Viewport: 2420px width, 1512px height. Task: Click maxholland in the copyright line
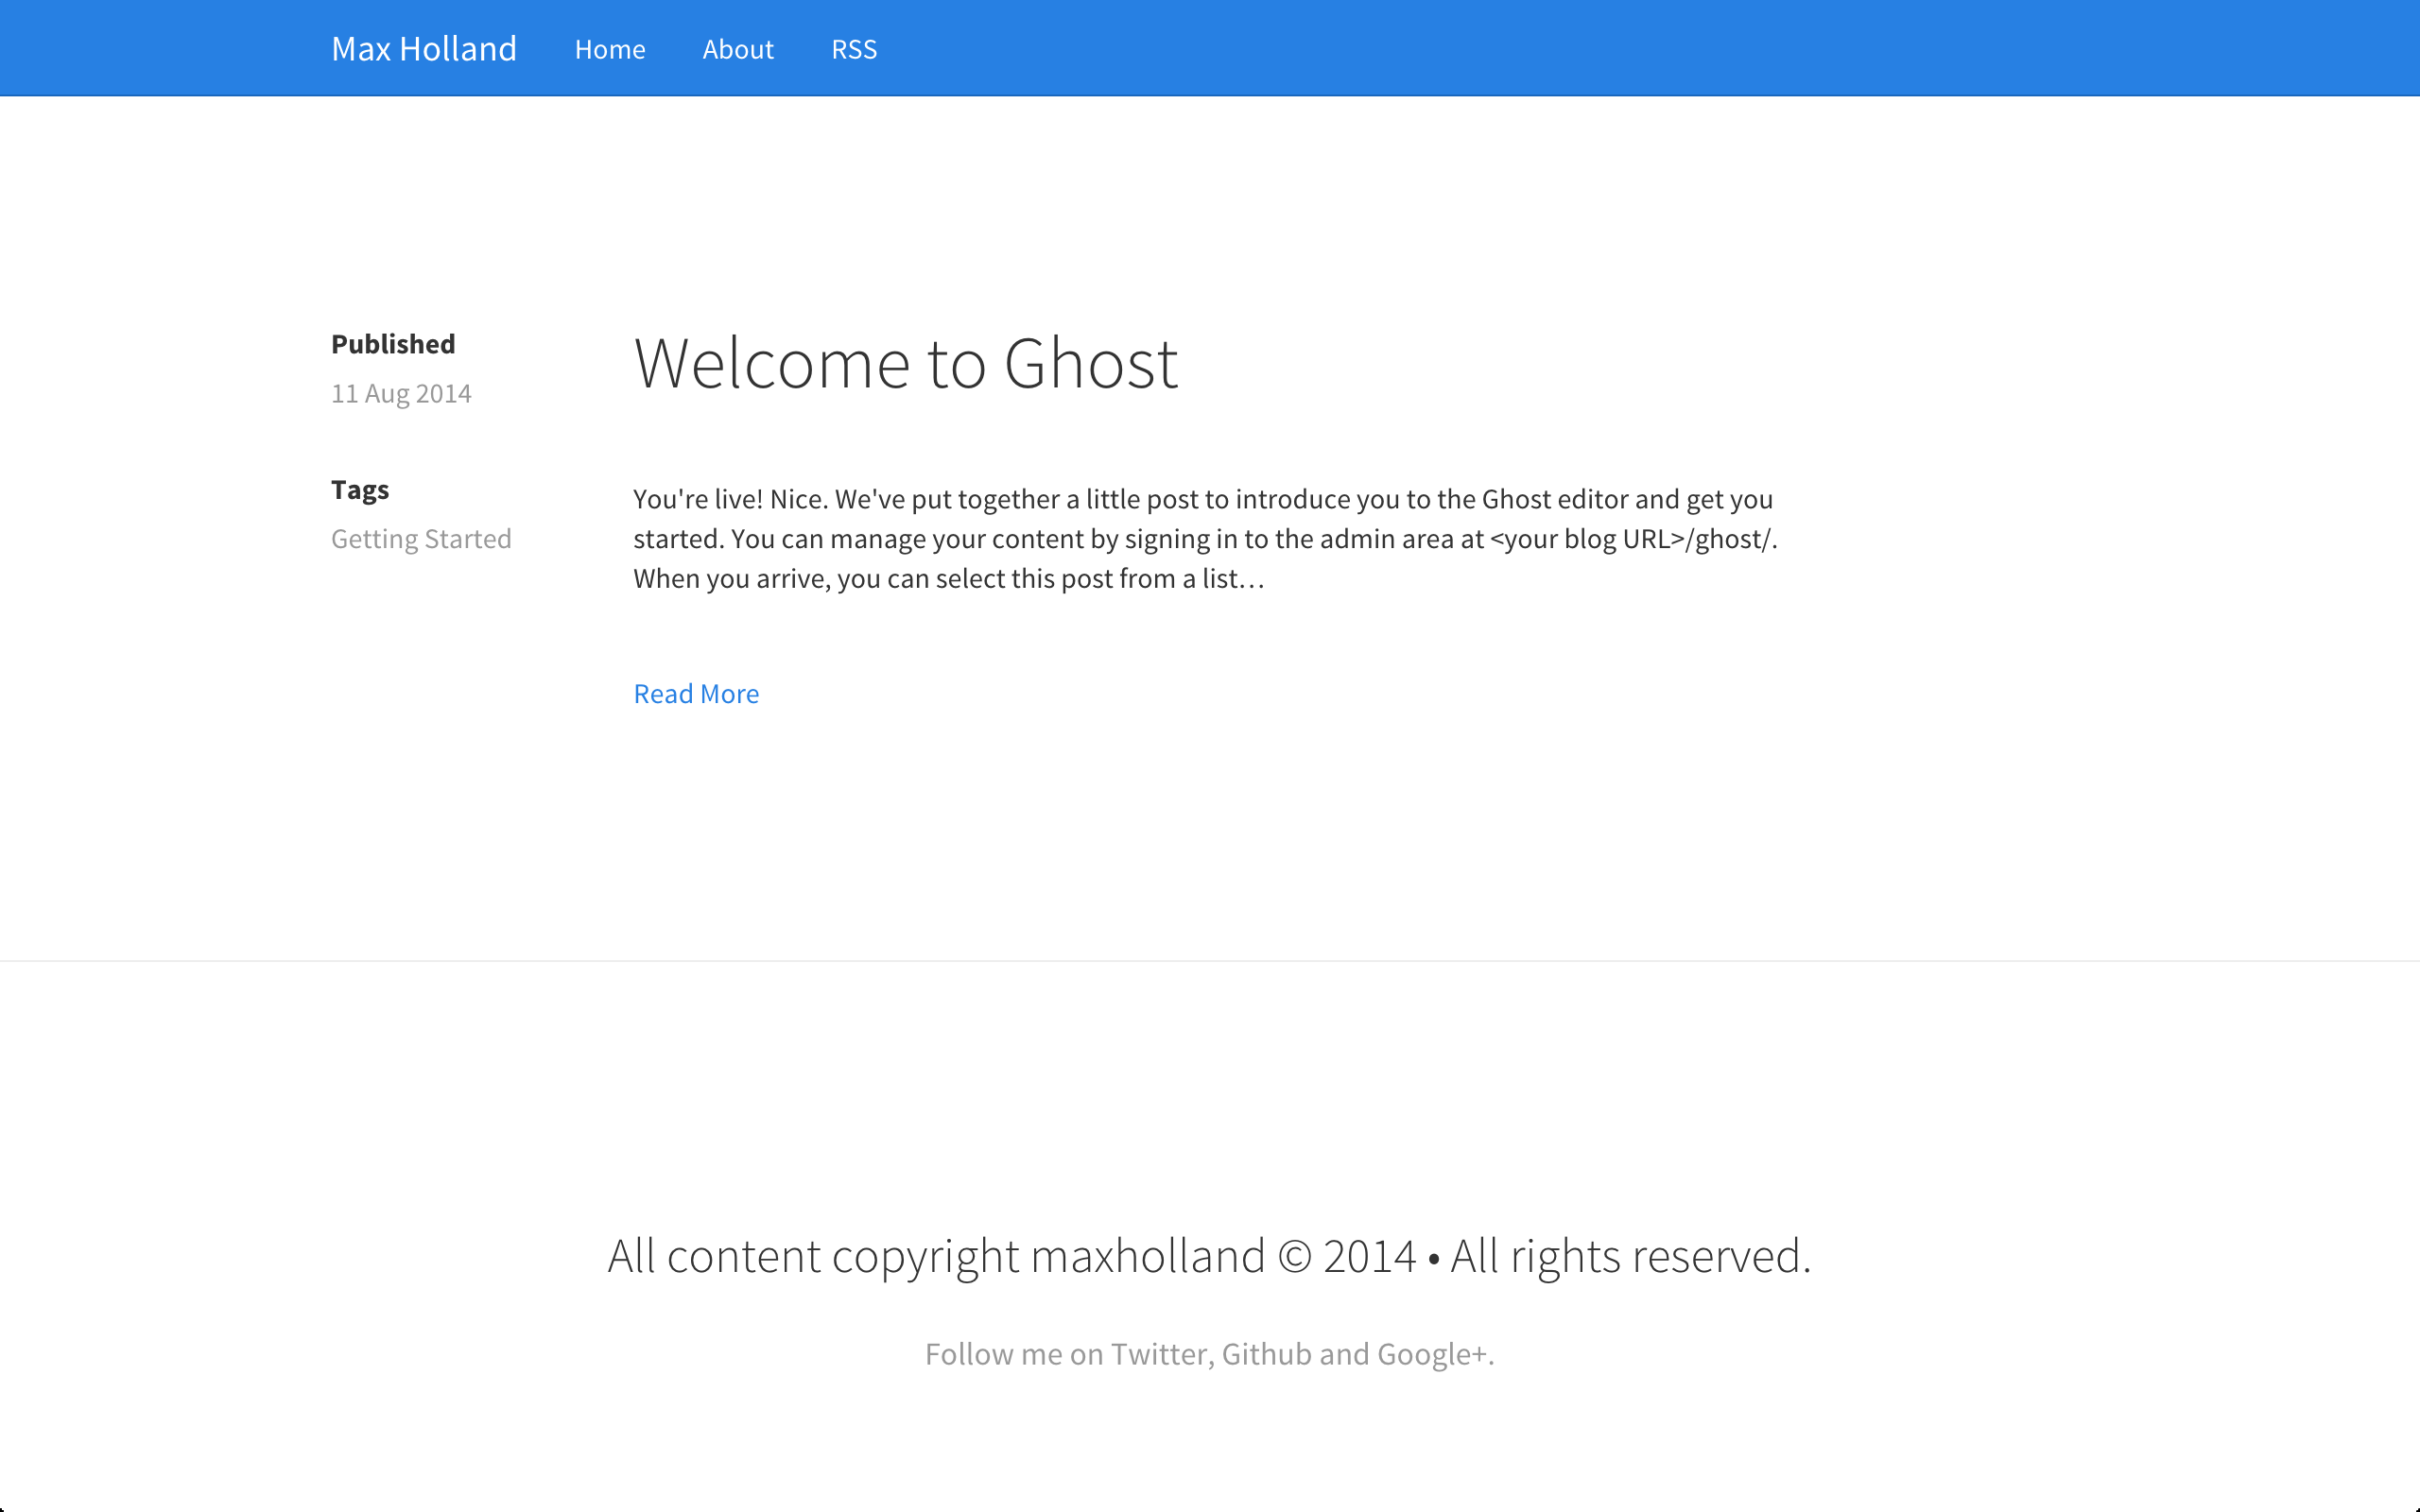coord(1148,1256)
